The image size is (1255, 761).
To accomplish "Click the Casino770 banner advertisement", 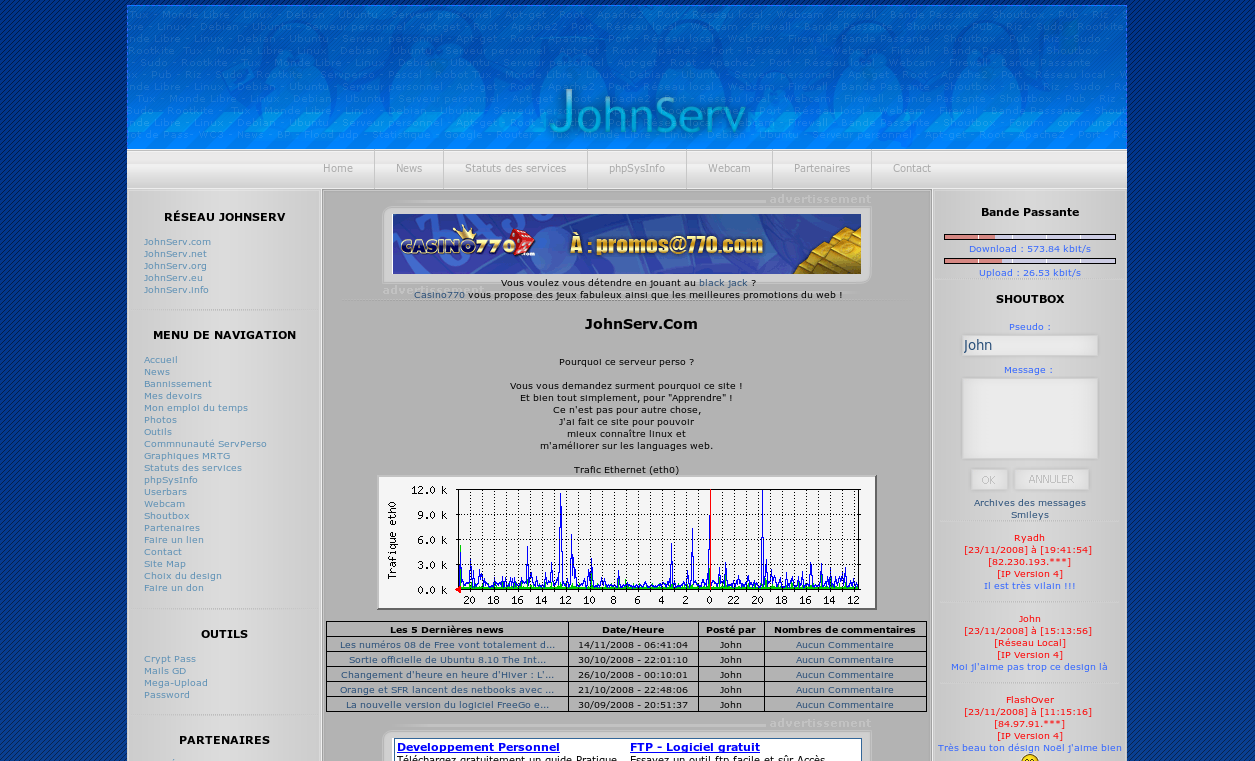I will [x=627, y=244].
